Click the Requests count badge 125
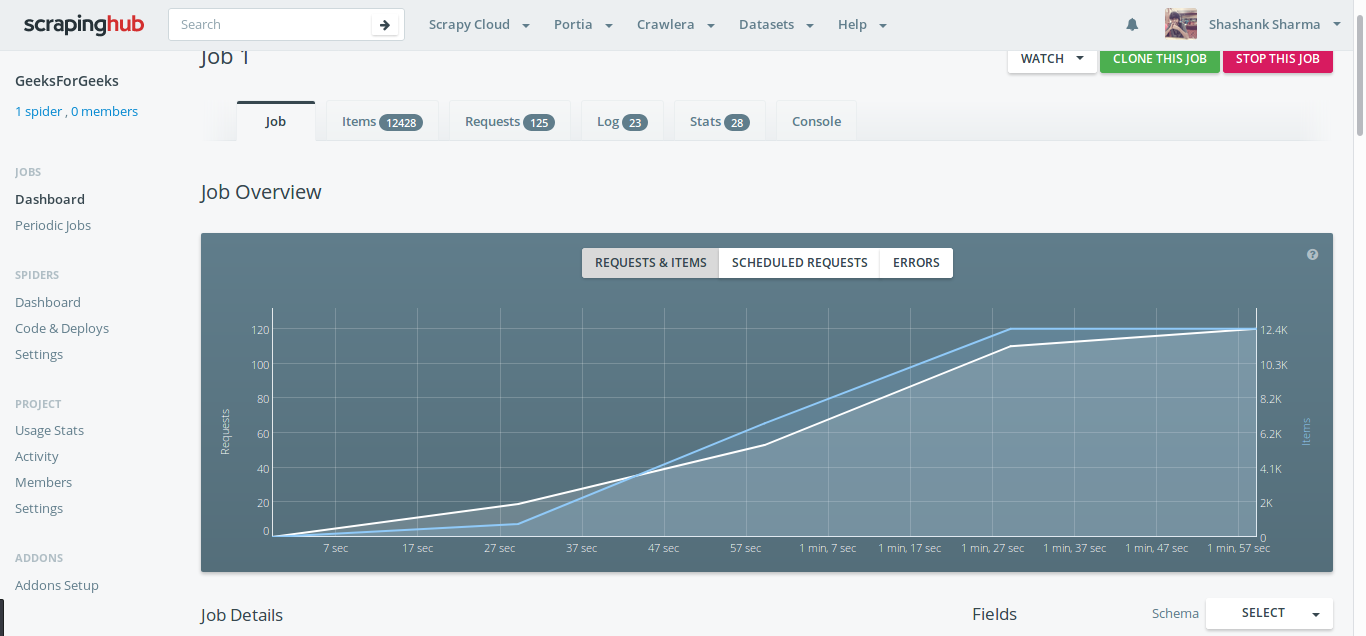Image resolution: width=1366 pixels, height=636 pixels. pos(540,123)
